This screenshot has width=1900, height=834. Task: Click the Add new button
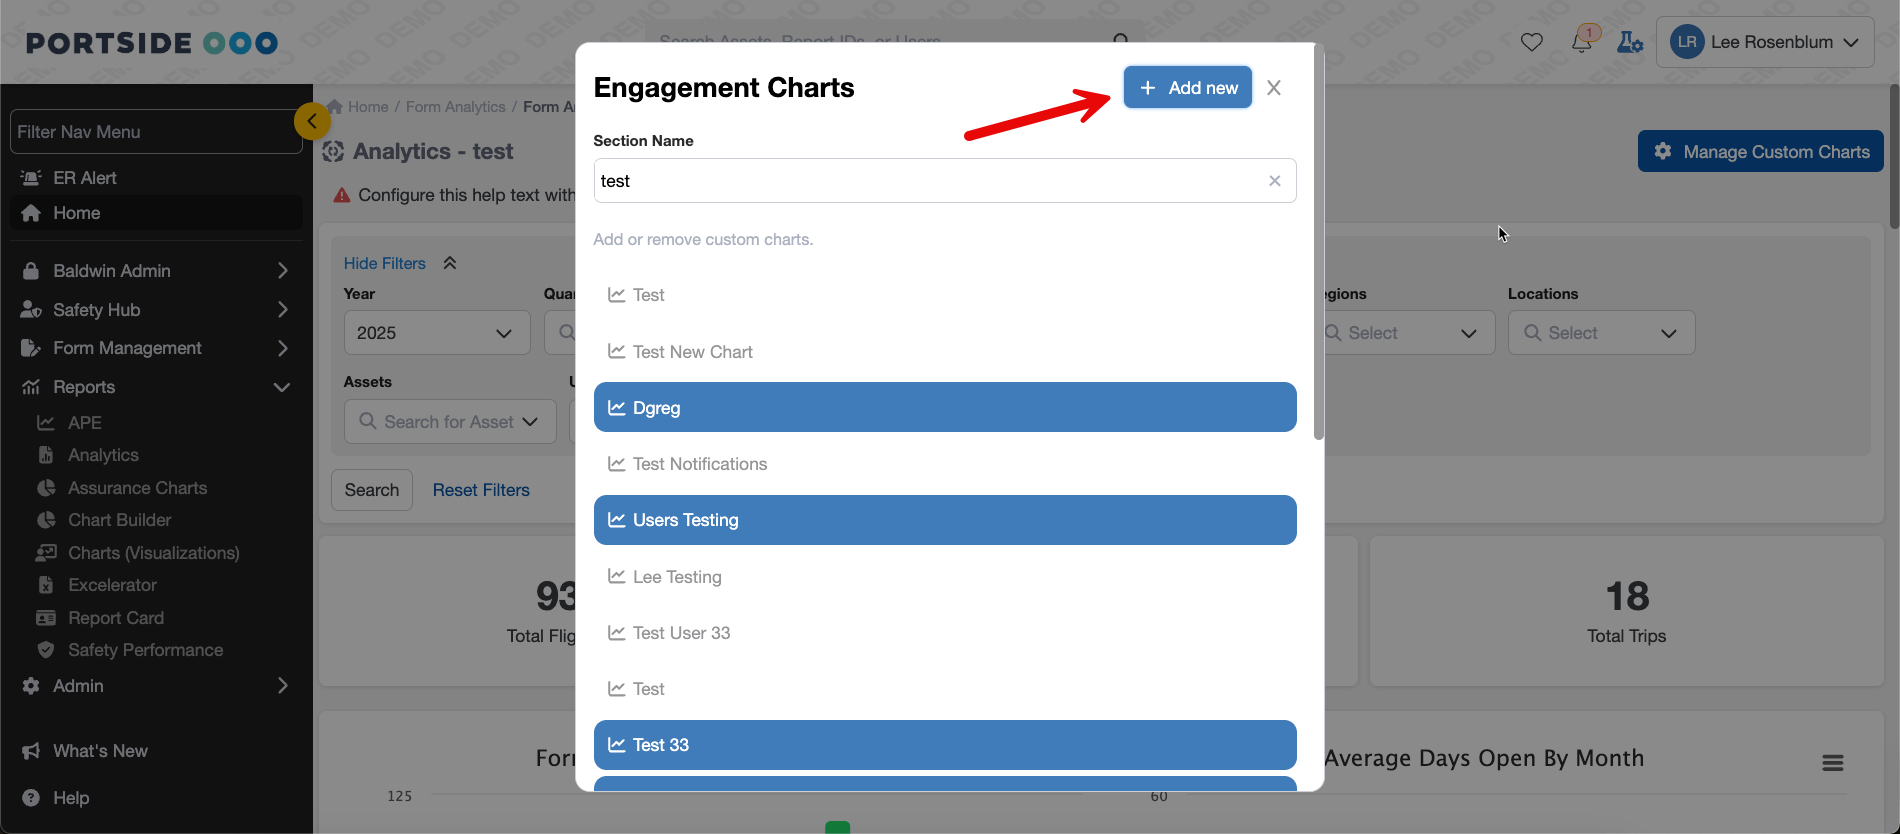point(1187,88)
